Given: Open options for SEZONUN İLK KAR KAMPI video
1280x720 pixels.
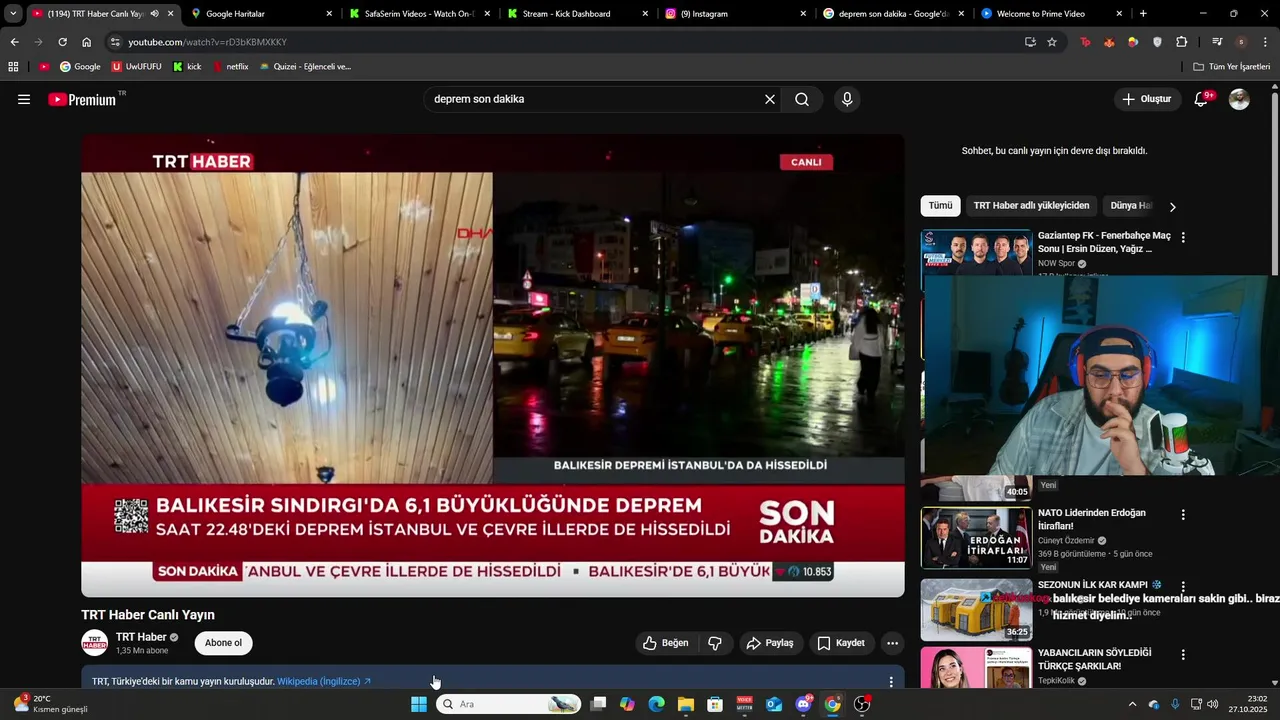Looking at the screenshot, I should coord(1183,587).
